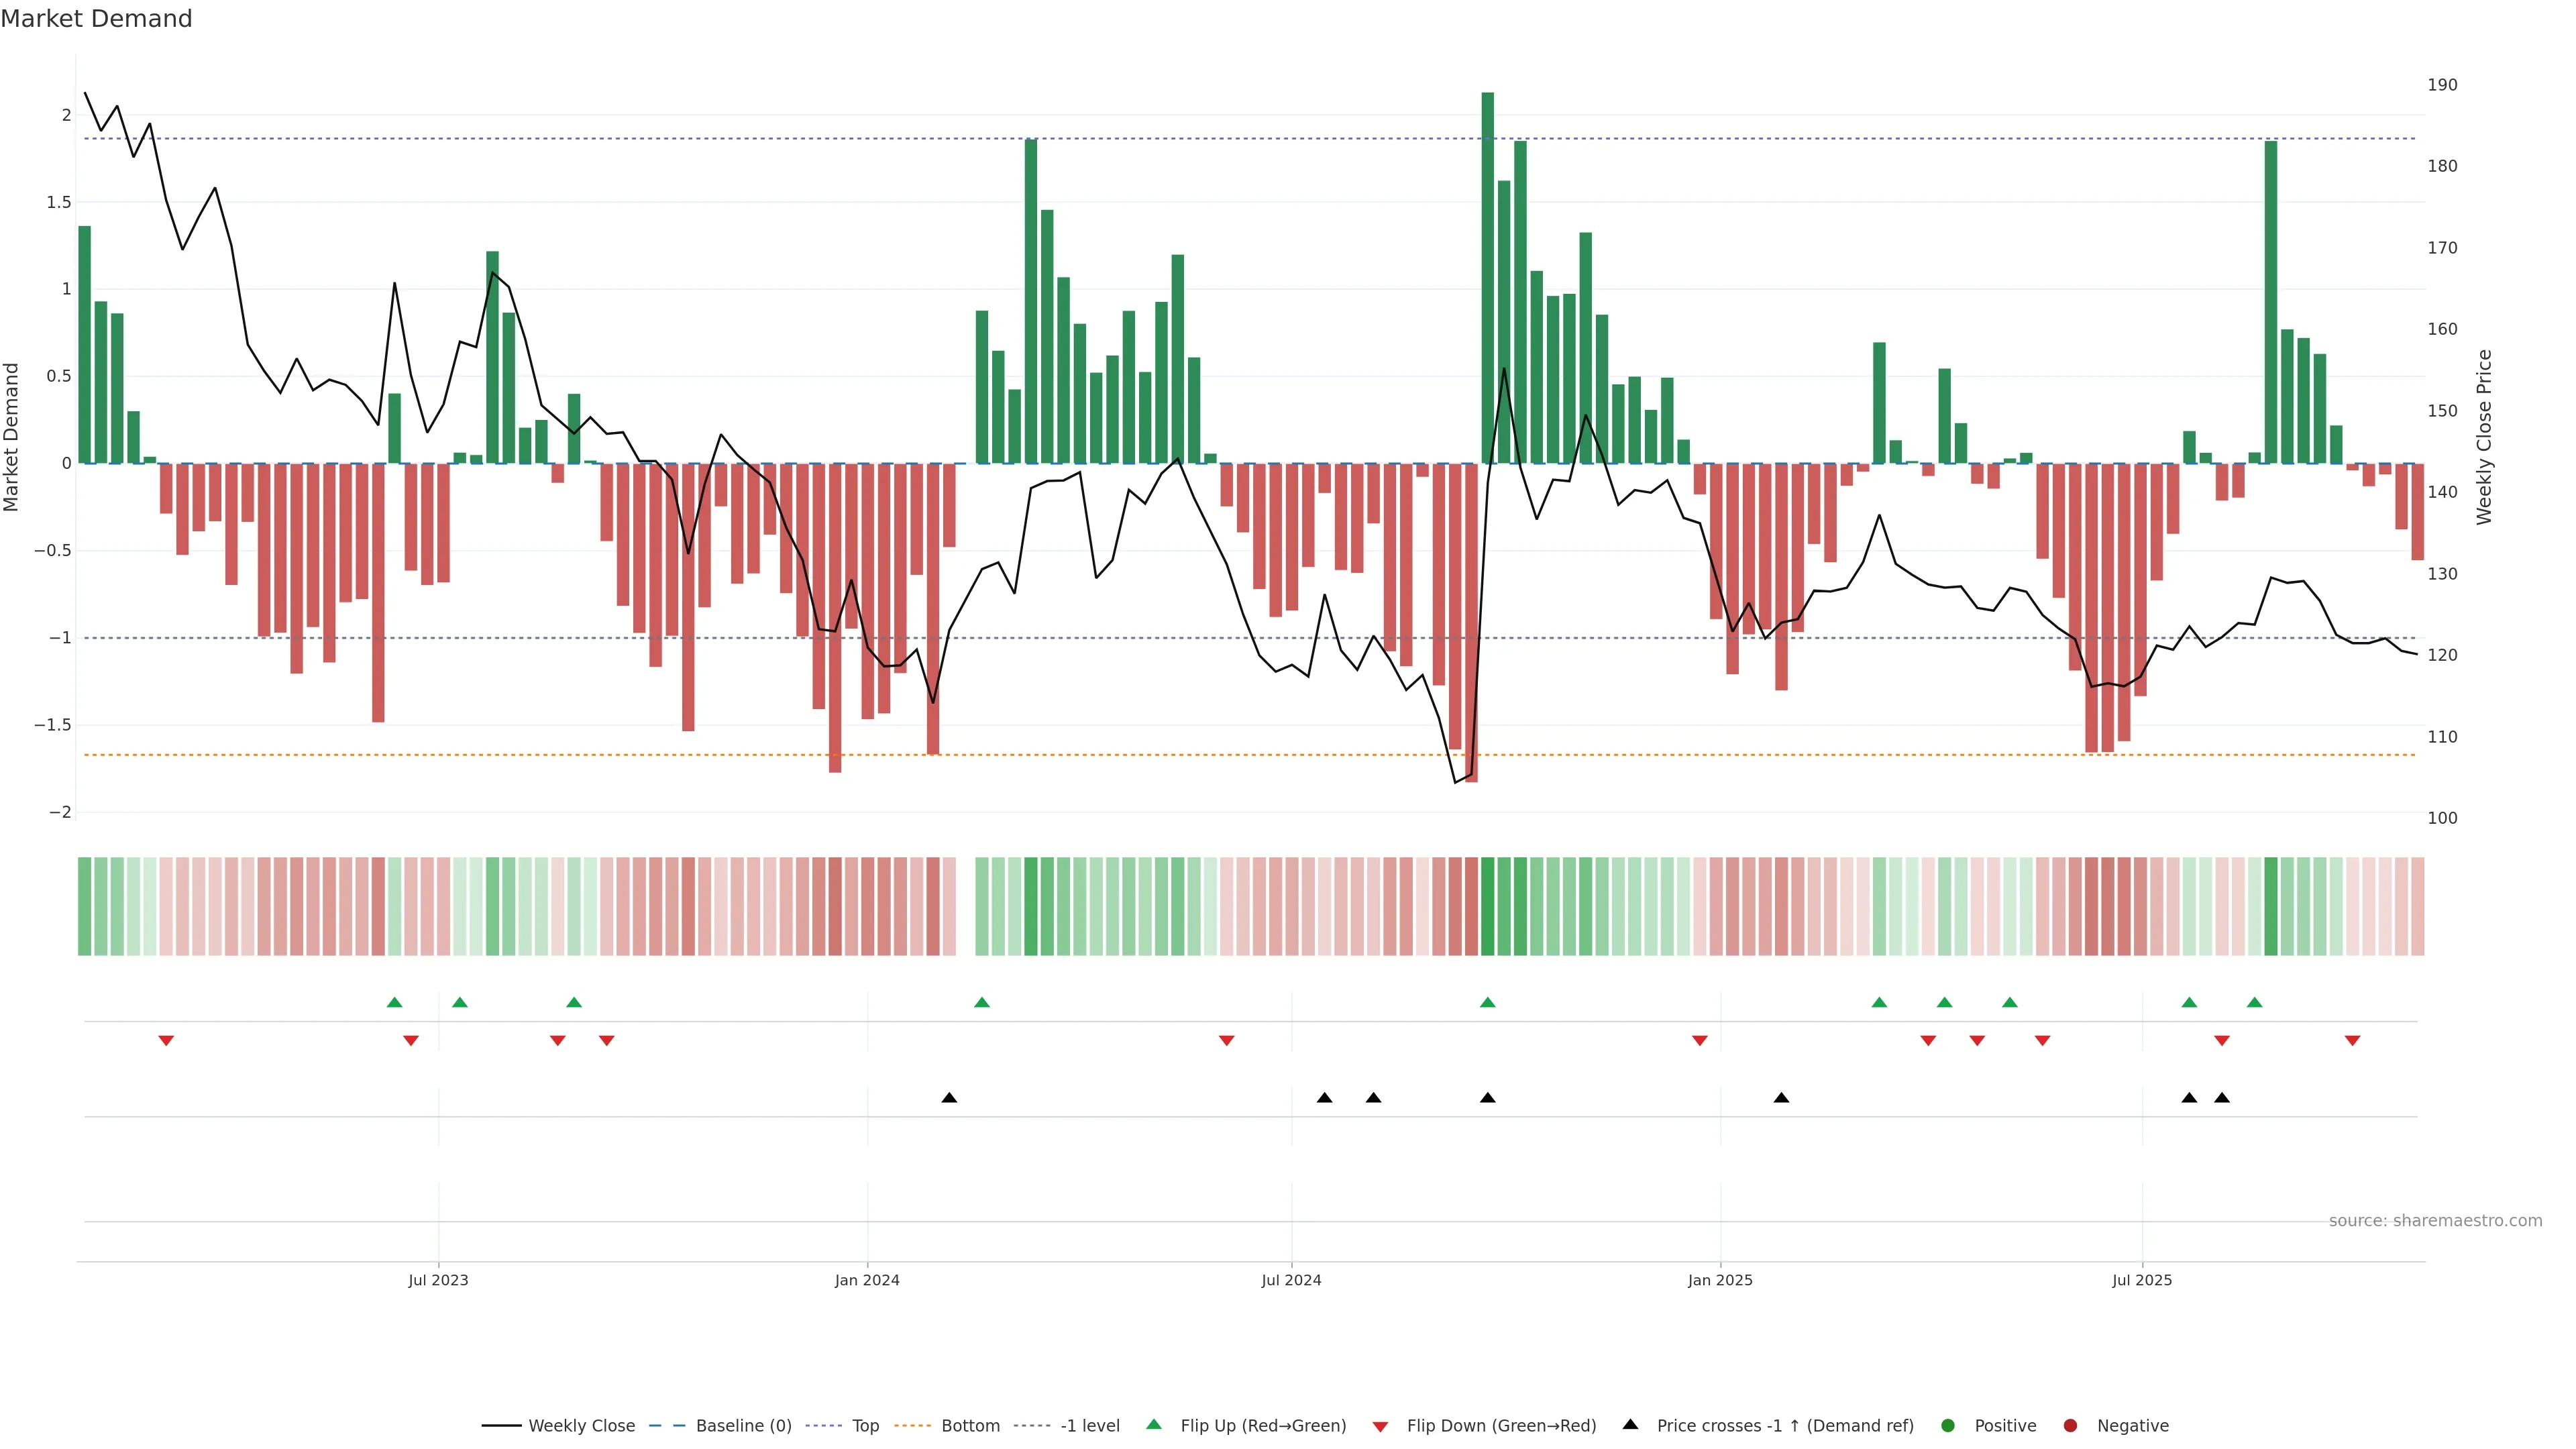This screenshot has width=2576, height=1449.
Task: Click the dark red Negative legend dot
Action: (2070, 1426)
